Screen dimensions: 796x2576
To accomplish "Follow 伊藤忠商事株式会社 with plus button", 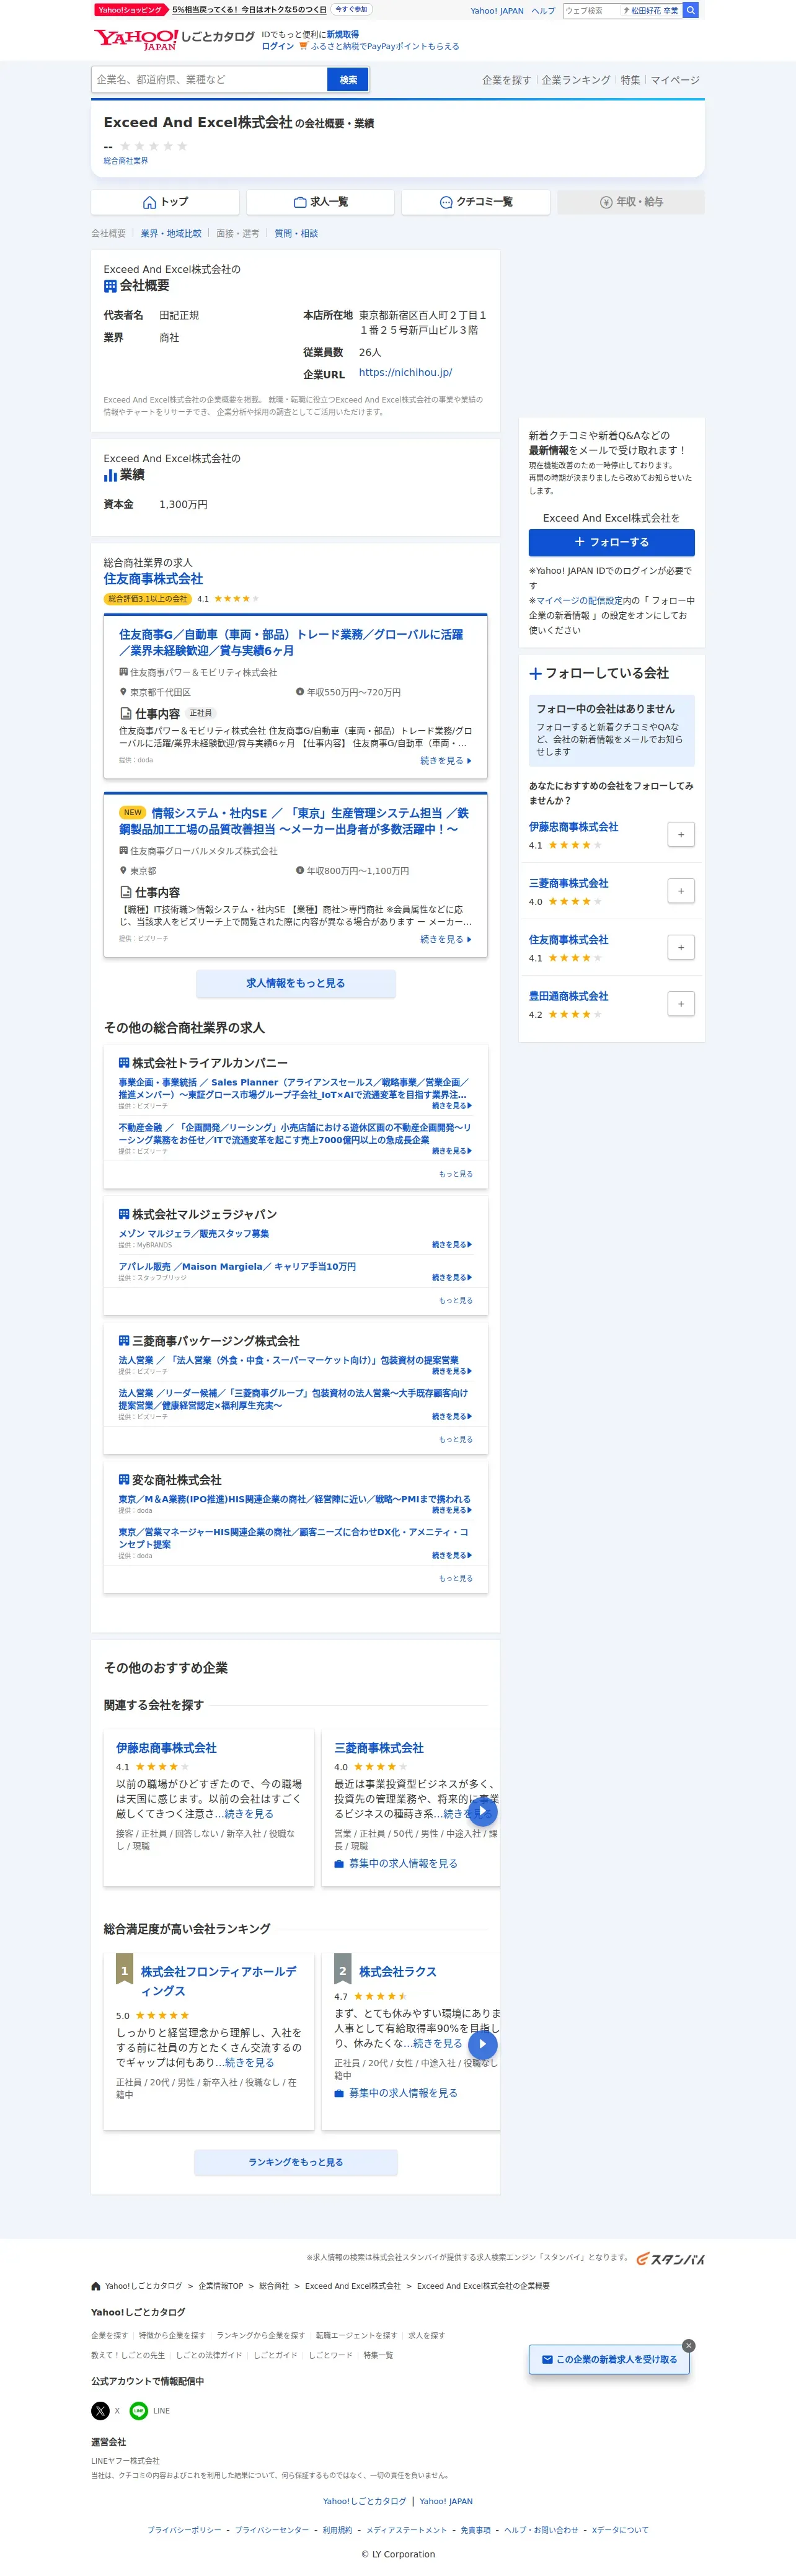I will point(681,834).
